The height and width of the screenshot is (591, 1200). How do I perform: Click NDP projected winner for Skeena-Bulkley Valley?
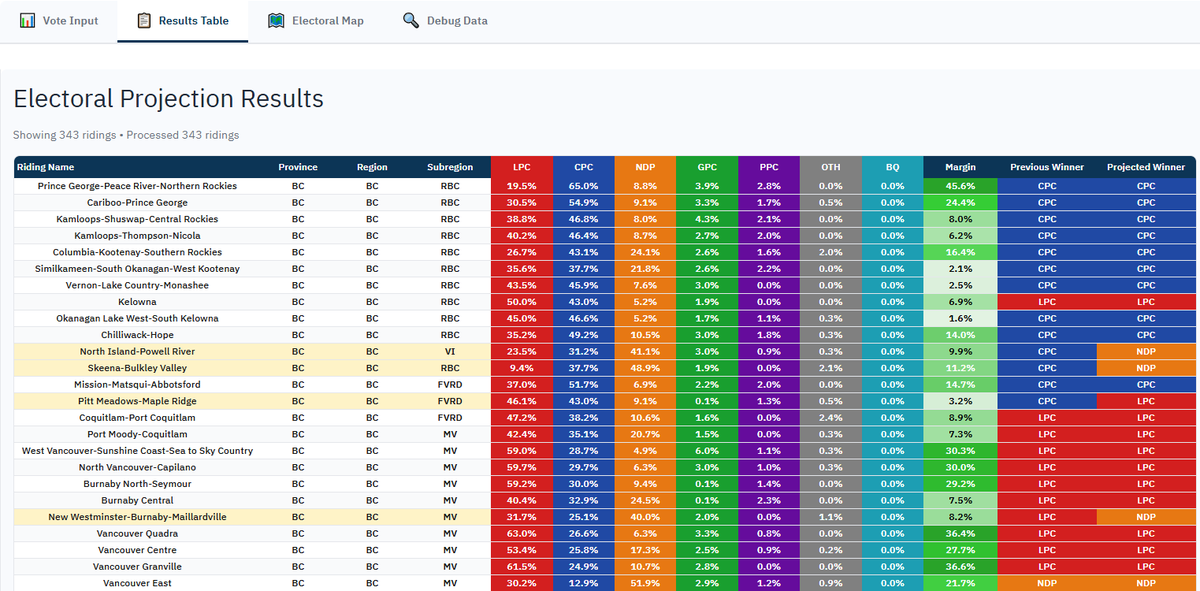(x=1146, y=367)
